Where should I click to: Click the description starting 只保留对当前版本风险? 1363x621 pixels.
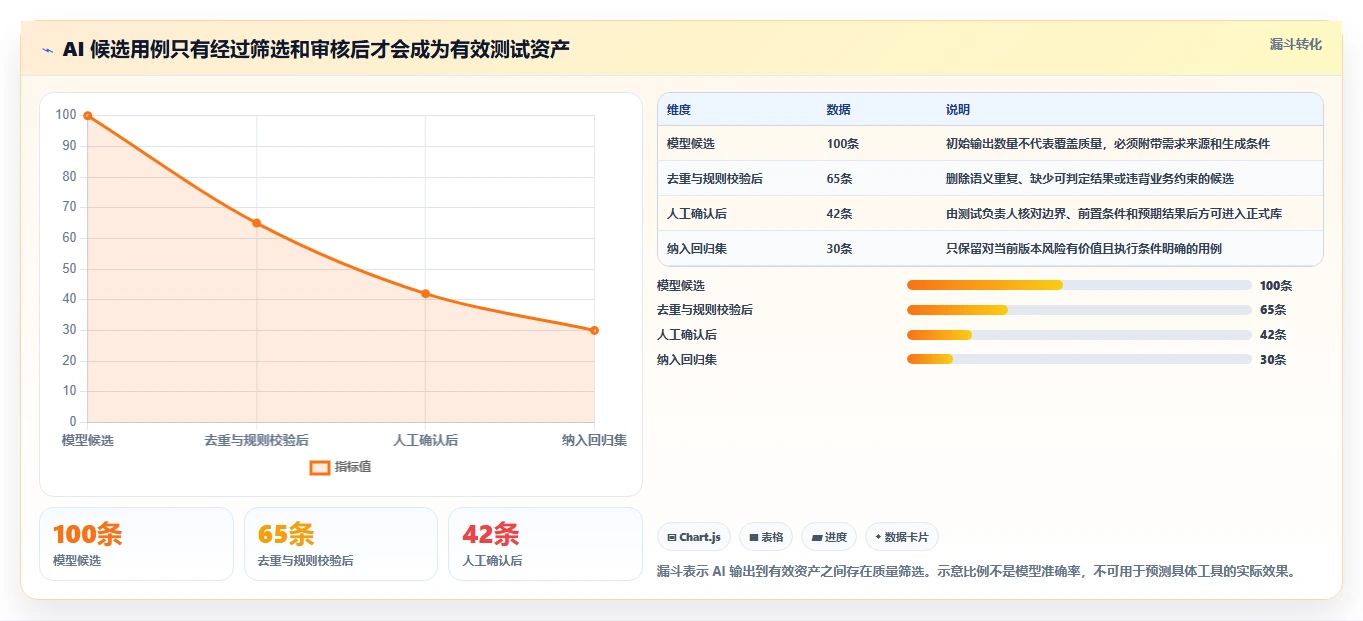tap(1084, 249)
